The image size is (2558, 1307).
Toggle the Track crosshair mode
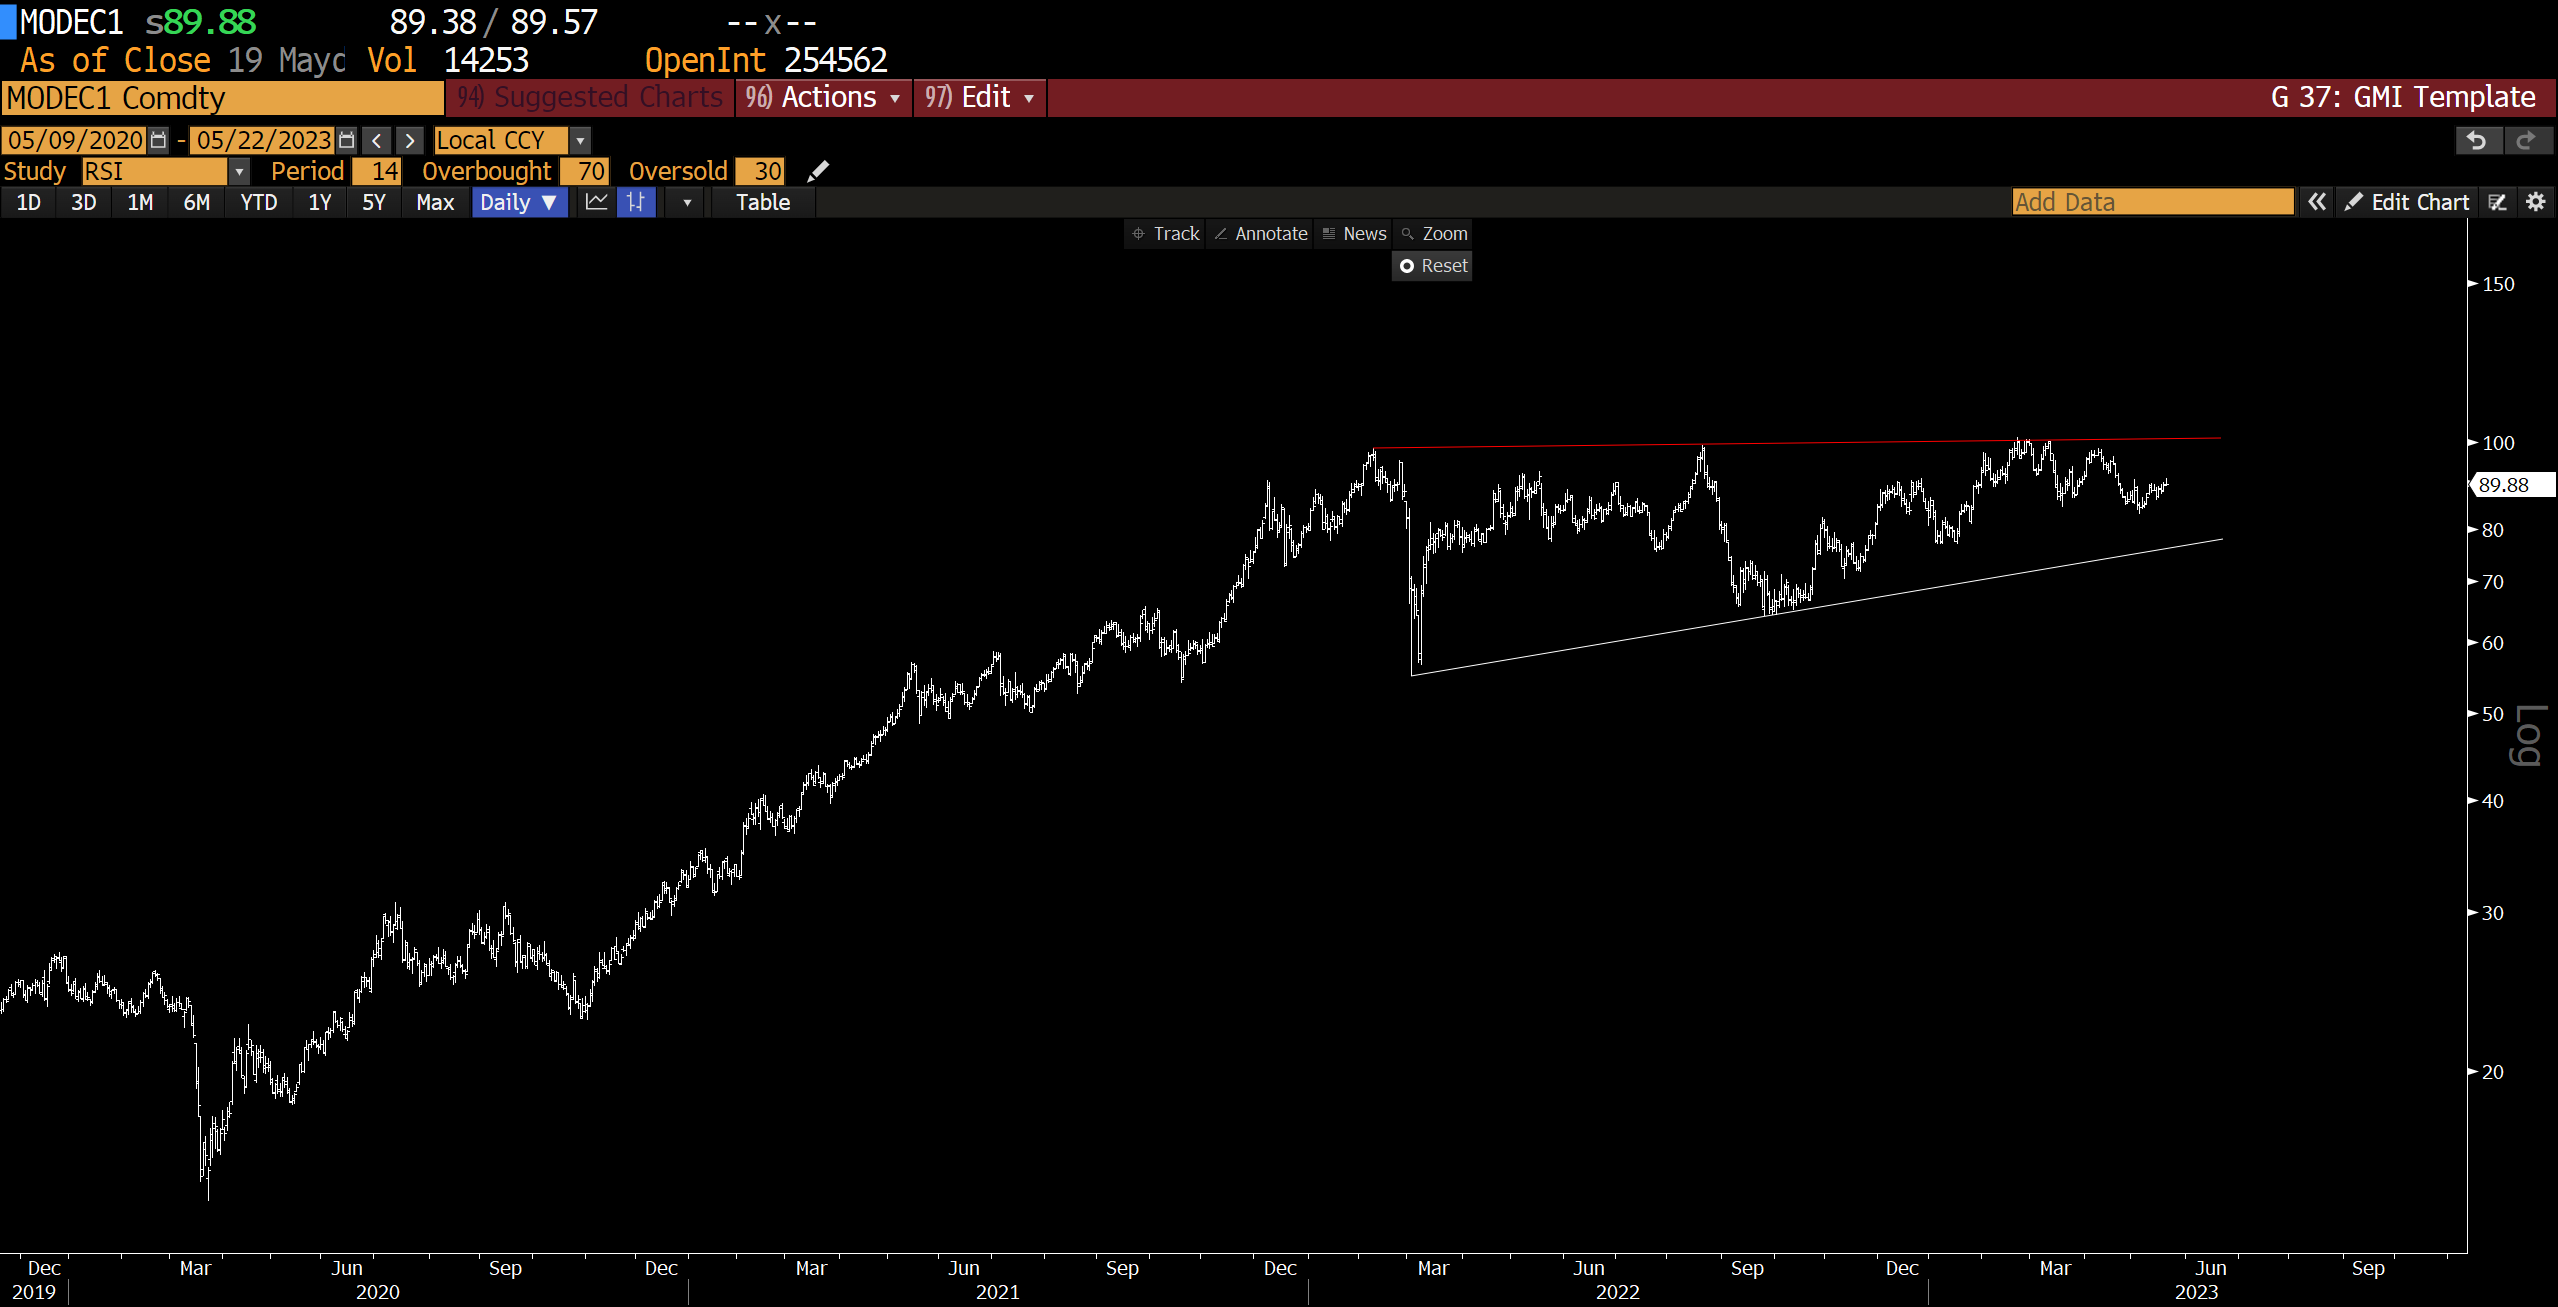(x=1165, y=233)
